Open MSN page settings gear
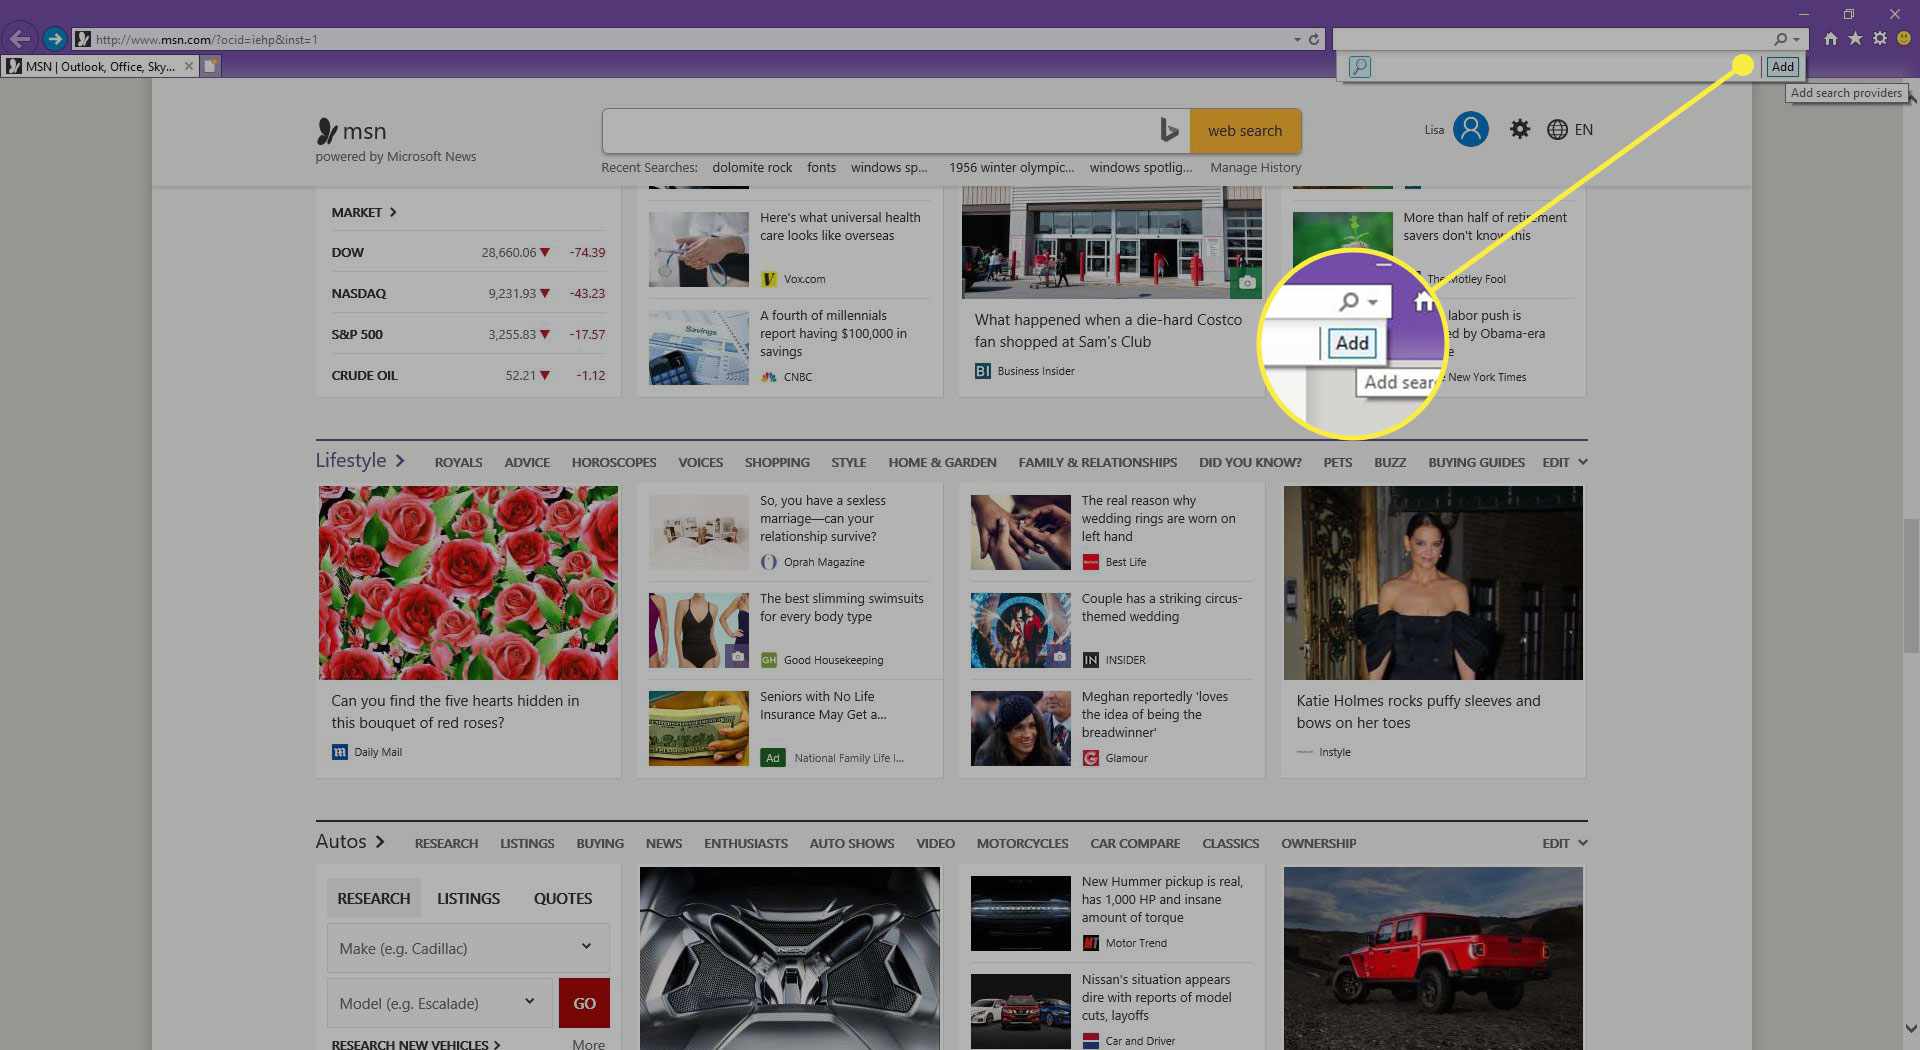This screenshot has width=1920, height=1050. [x=1520, y=129]
